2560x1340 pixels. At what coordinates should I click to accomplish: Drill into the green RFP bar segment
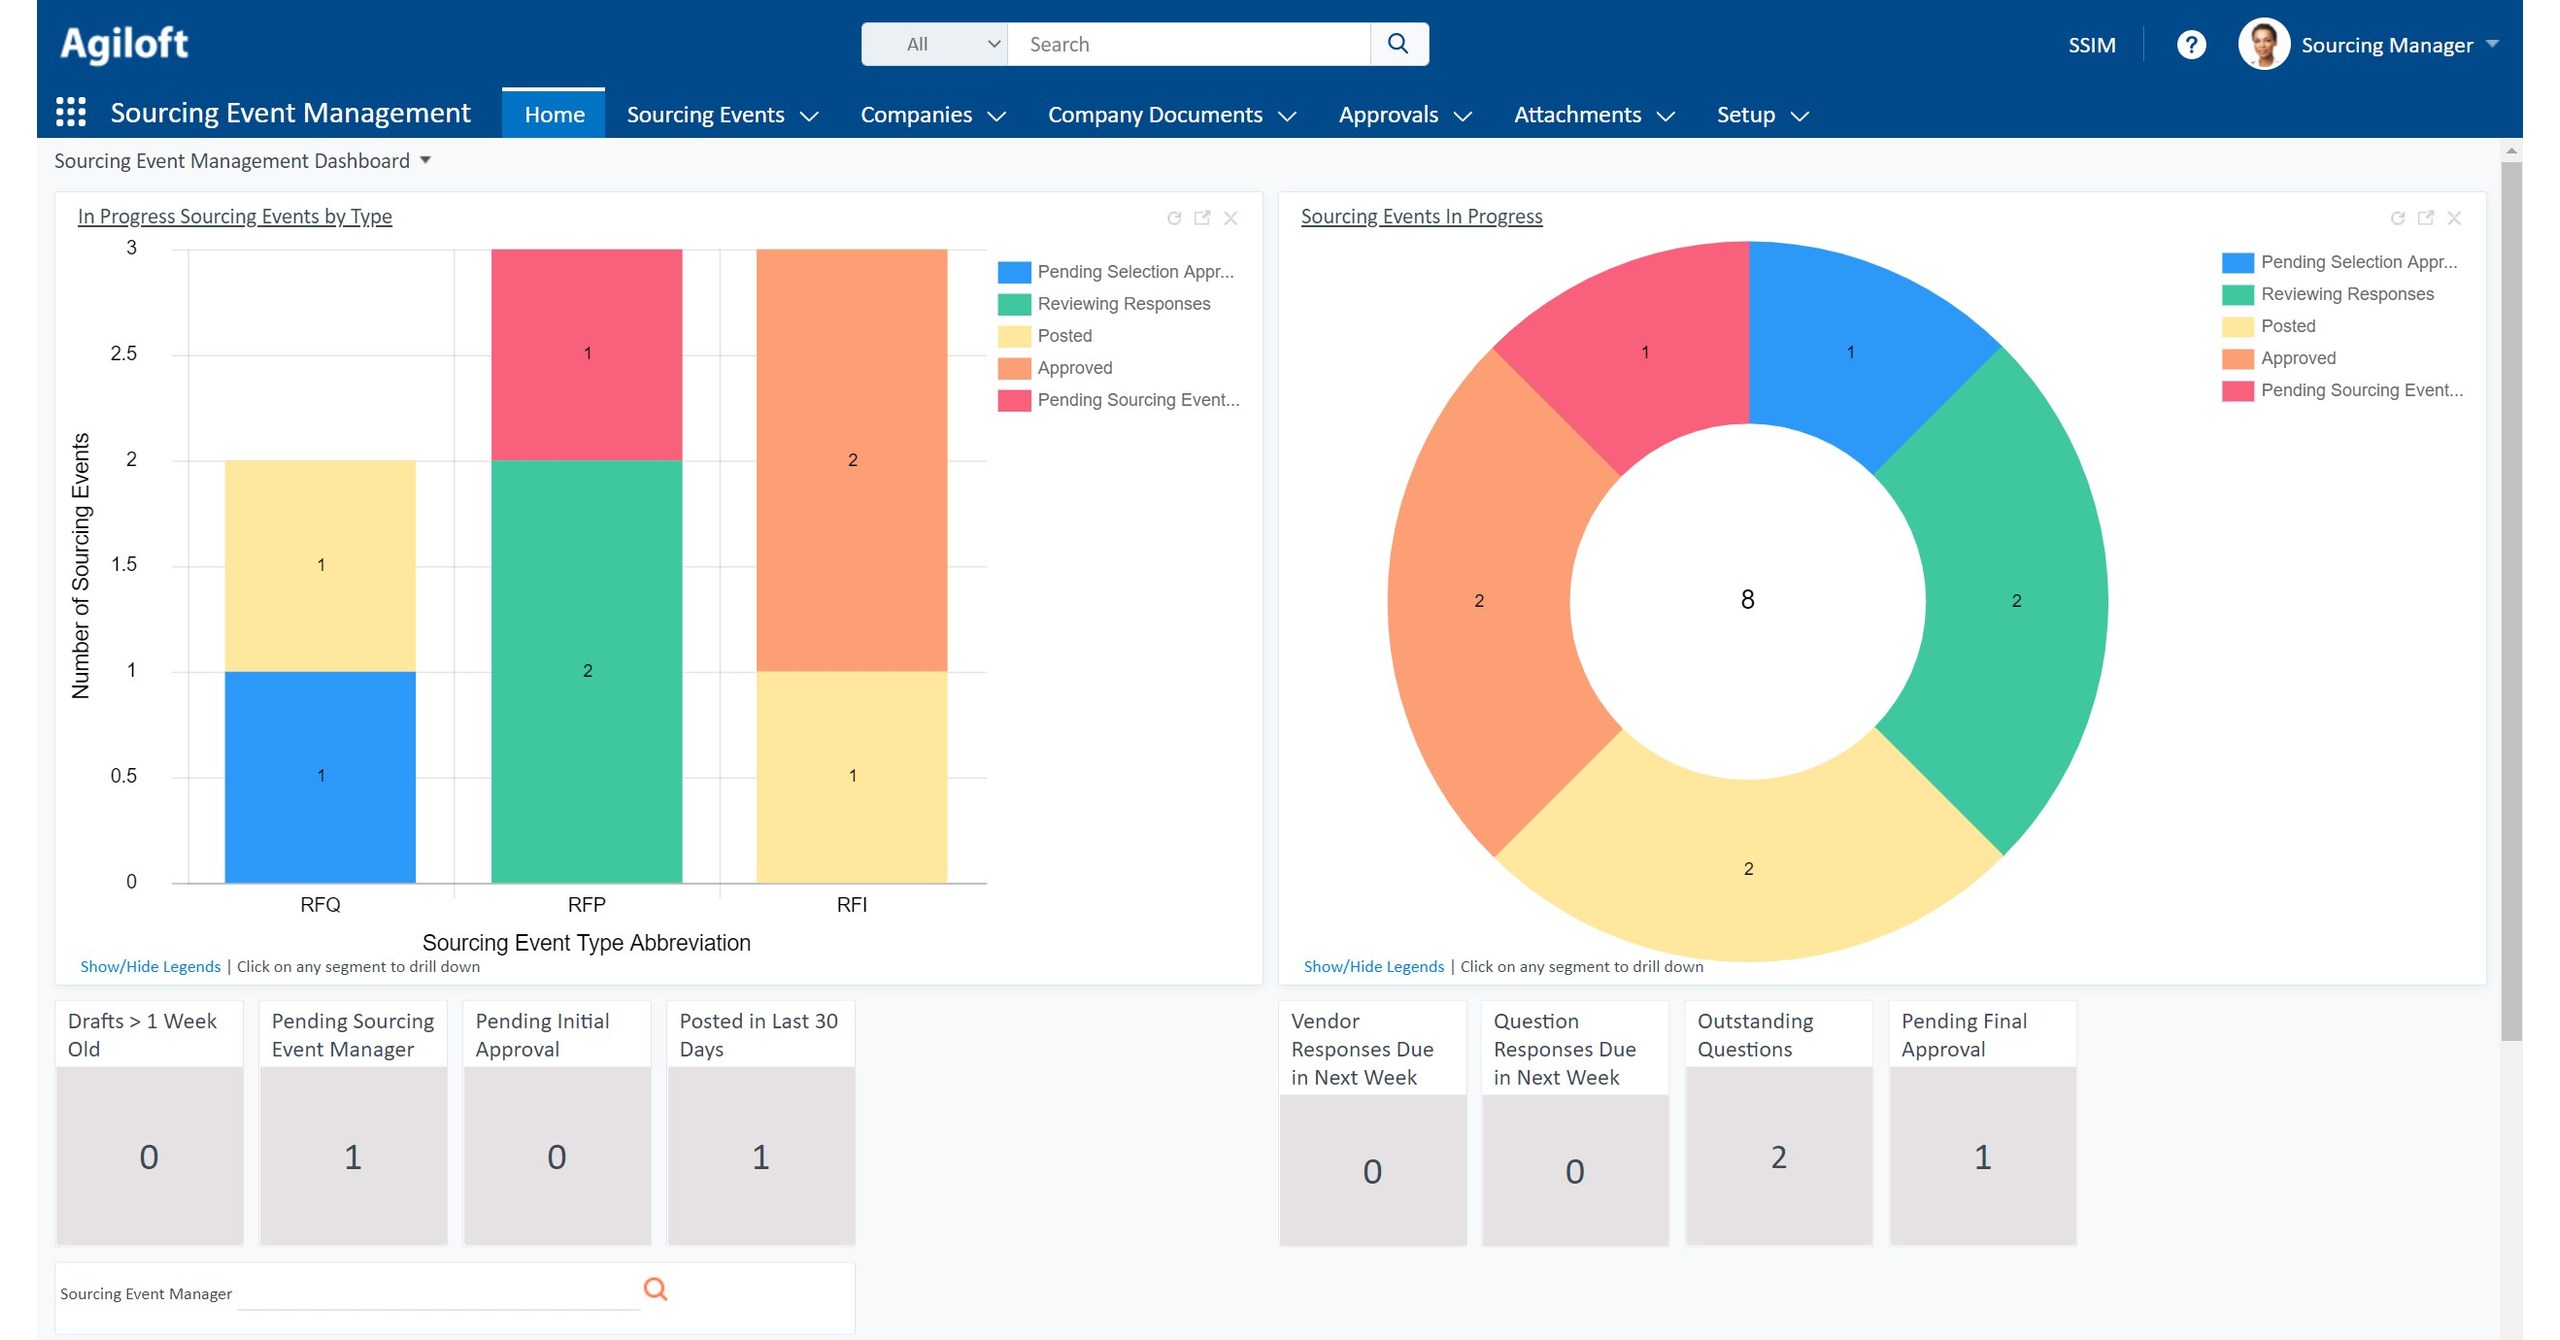tap(586, 671)
